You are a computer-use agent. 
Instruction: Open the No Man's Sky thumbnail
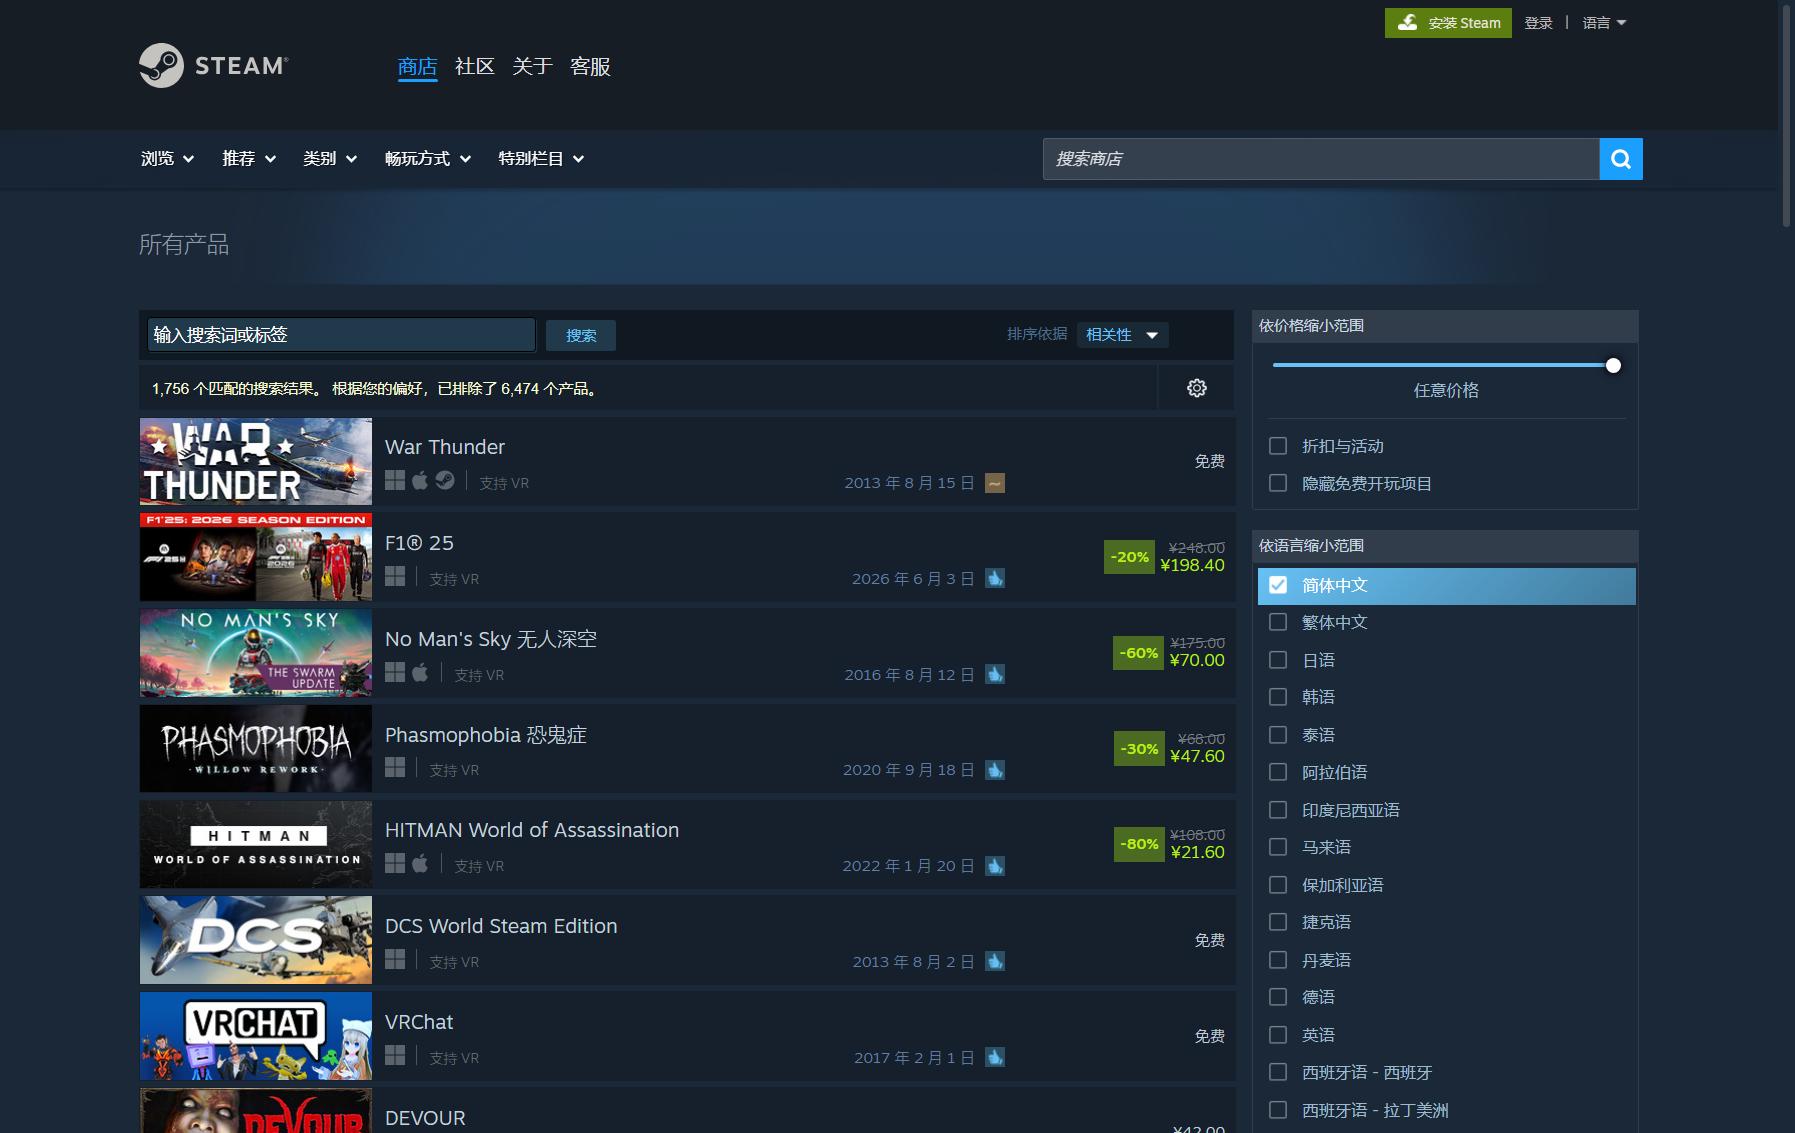tap(256, 653)
